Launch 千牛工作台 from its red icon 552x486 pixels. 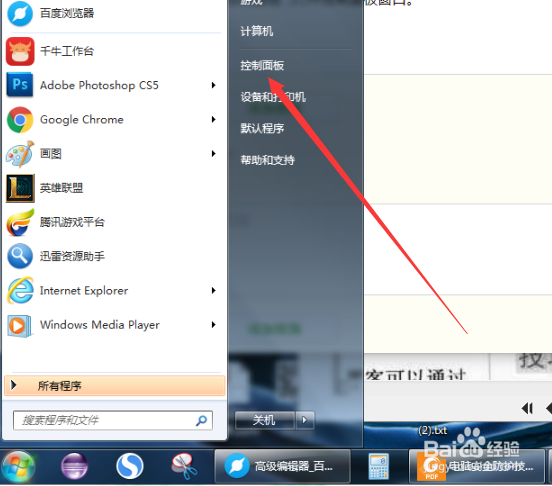point(20,51)
